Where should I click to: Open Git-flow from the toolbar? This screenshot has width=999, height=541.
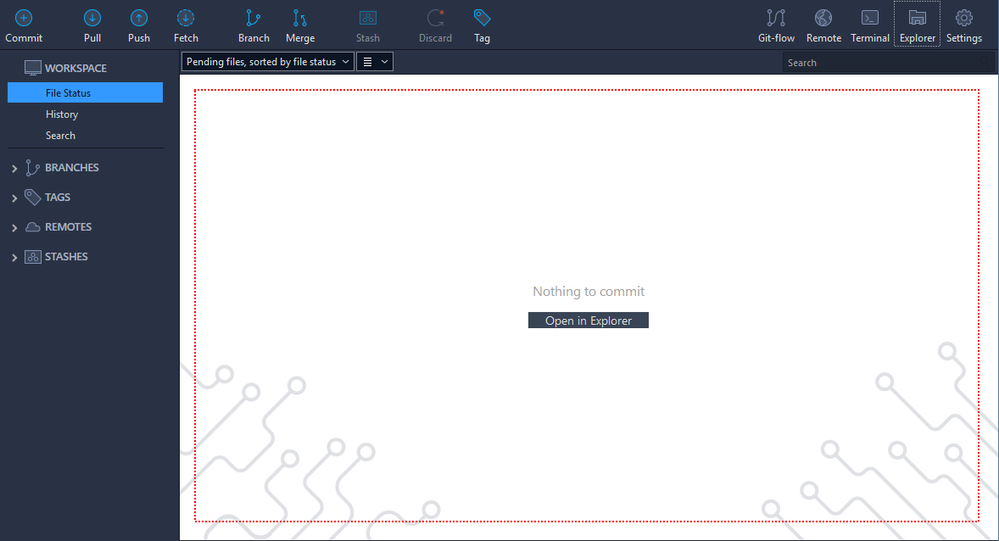point(776,18)
